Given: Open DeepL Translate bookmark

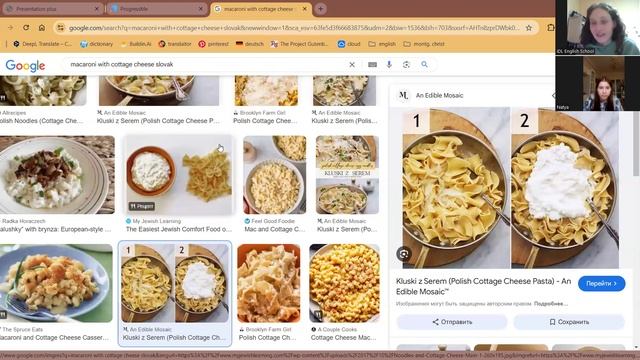Looking at the screenshot, I should pos(42,44).
